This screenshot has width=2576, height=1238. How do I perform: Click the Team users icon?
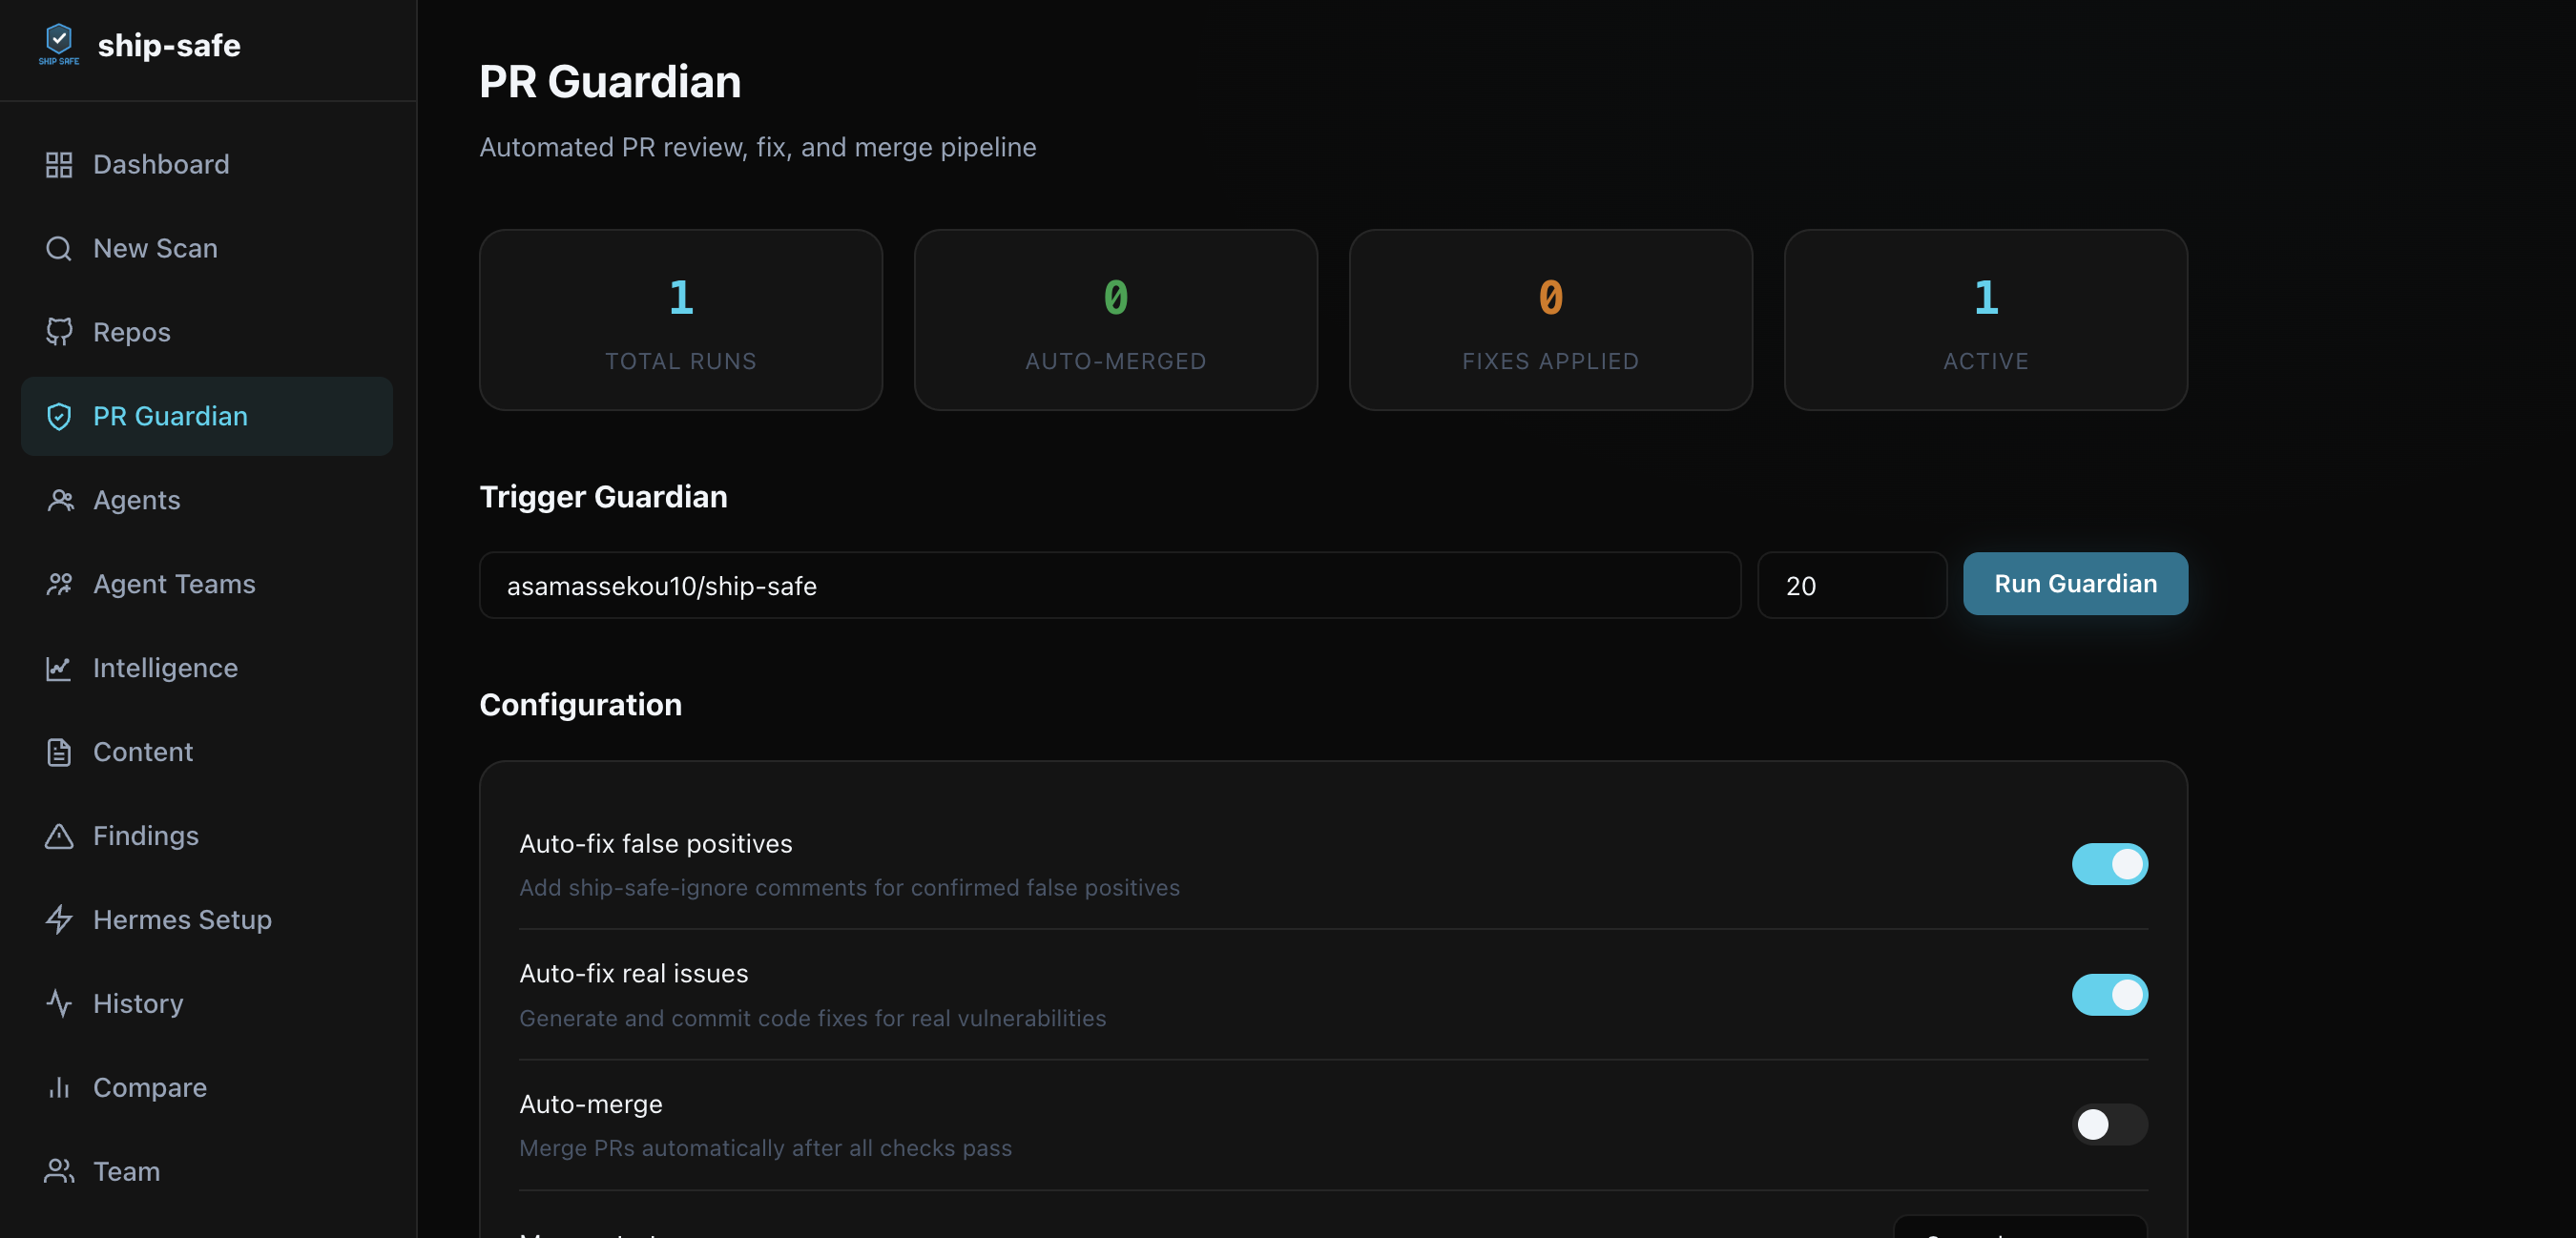pos(59,1172)
